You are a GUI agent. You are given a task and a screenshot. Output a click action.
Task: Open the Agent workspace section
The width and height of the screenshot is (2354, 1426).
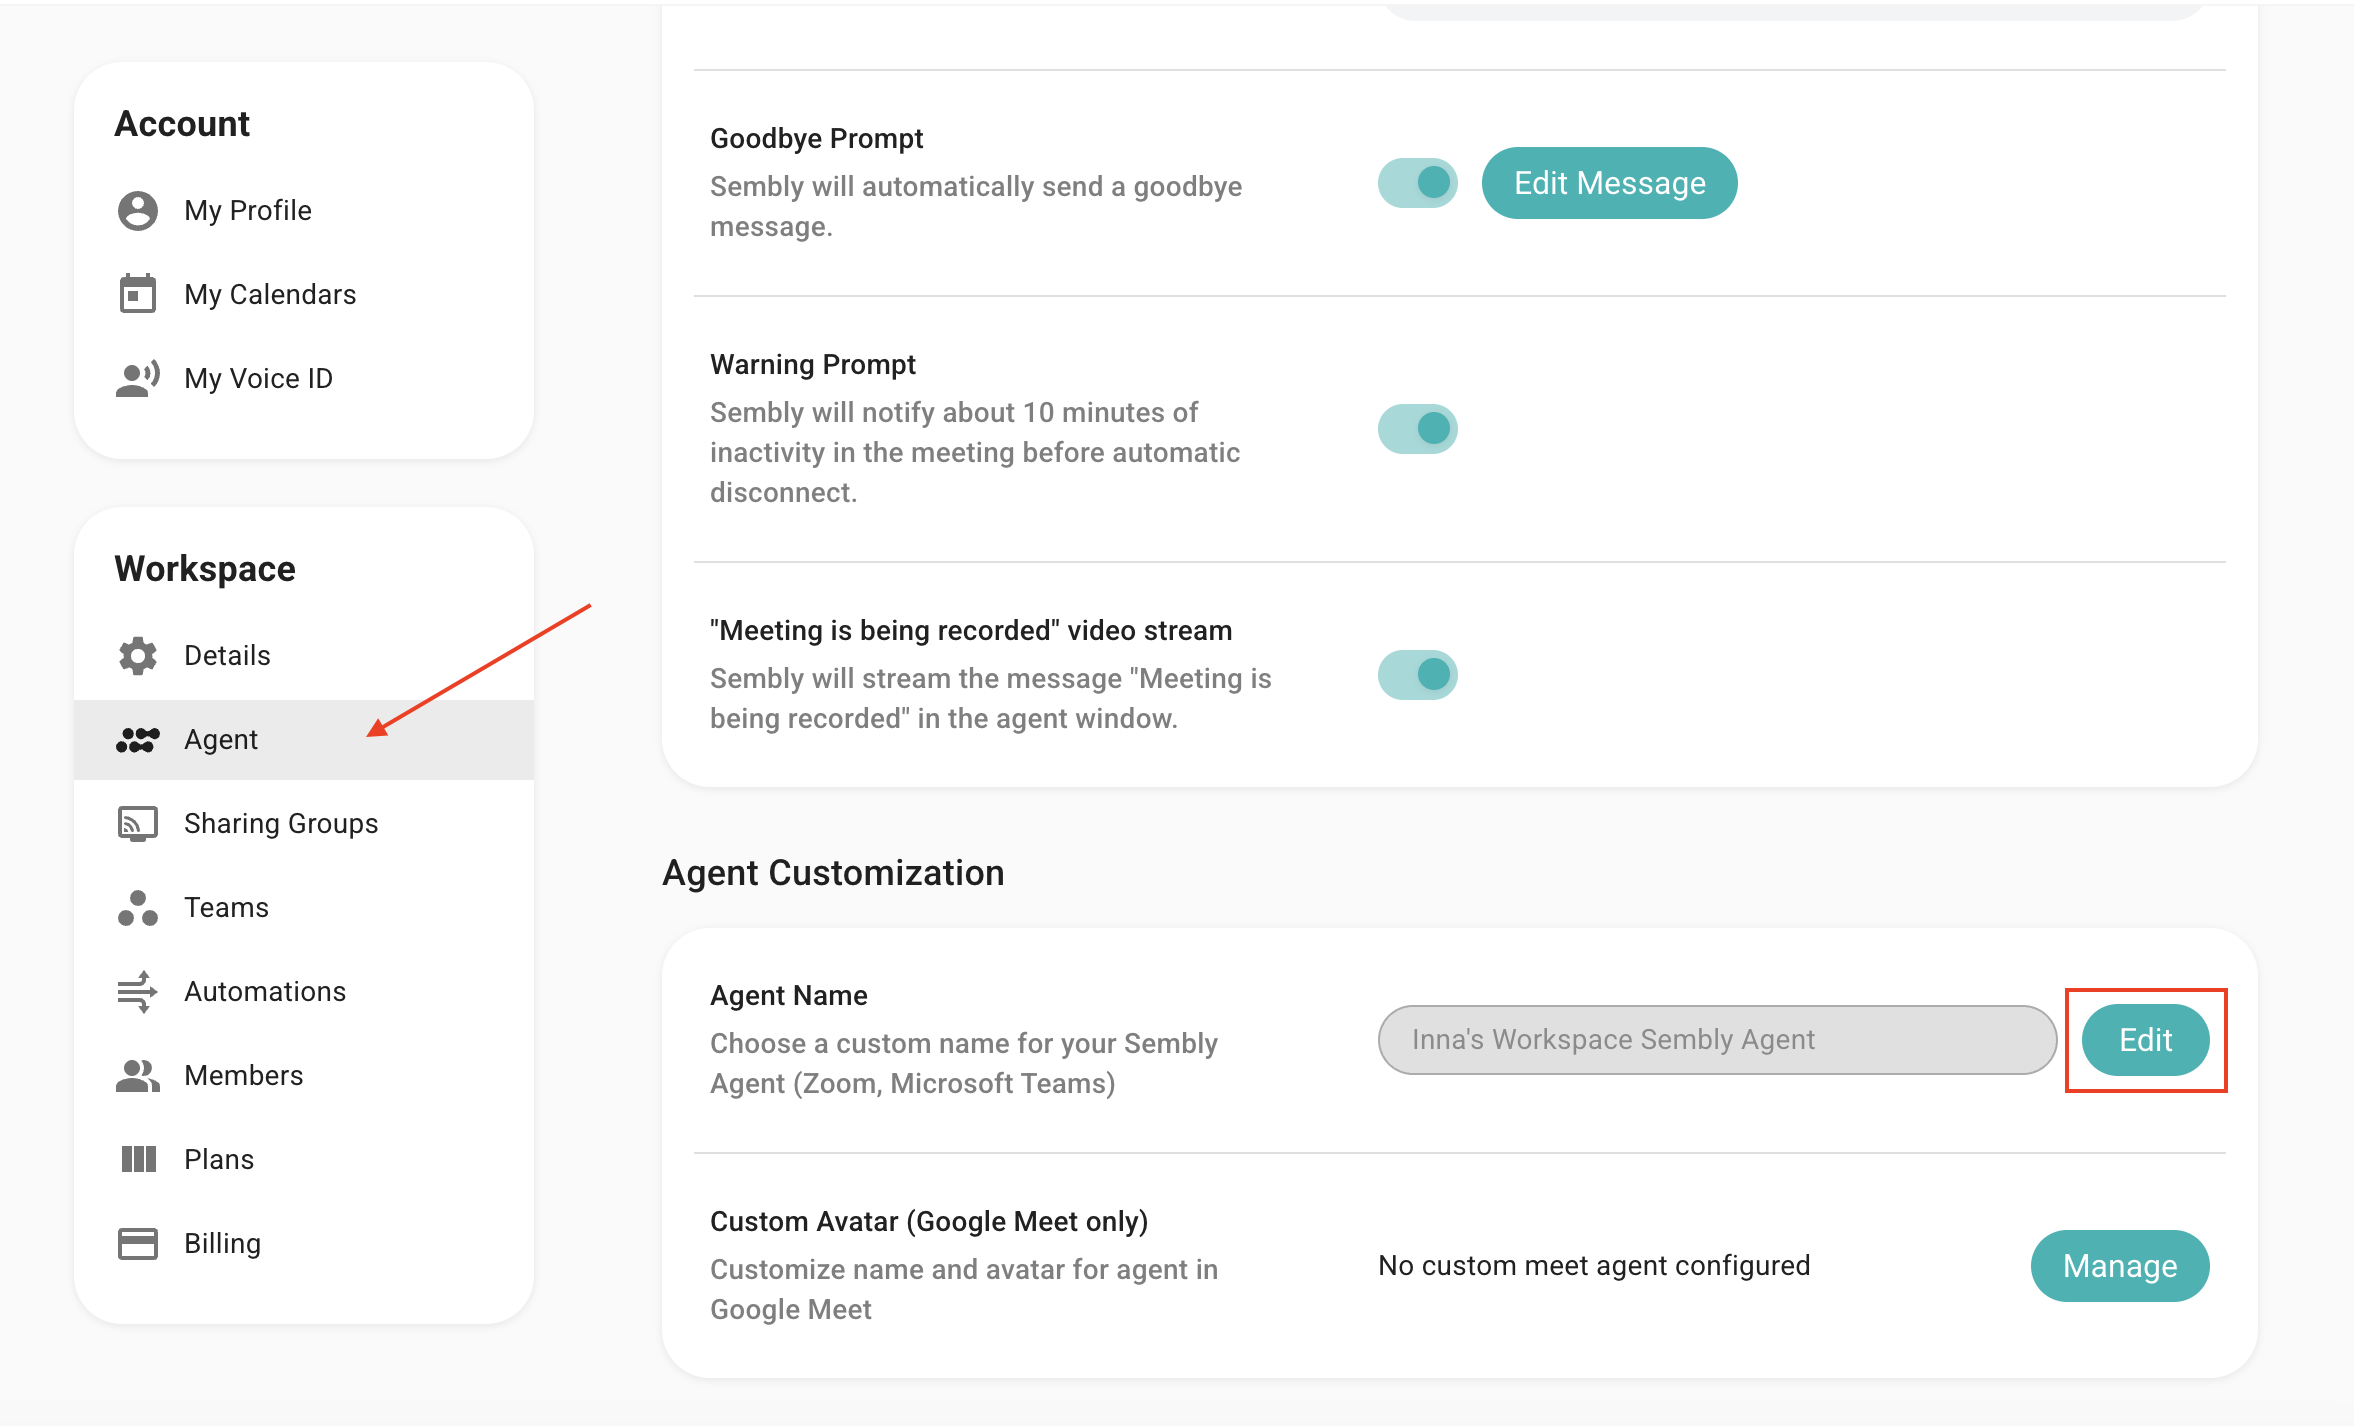pos(221,740)
